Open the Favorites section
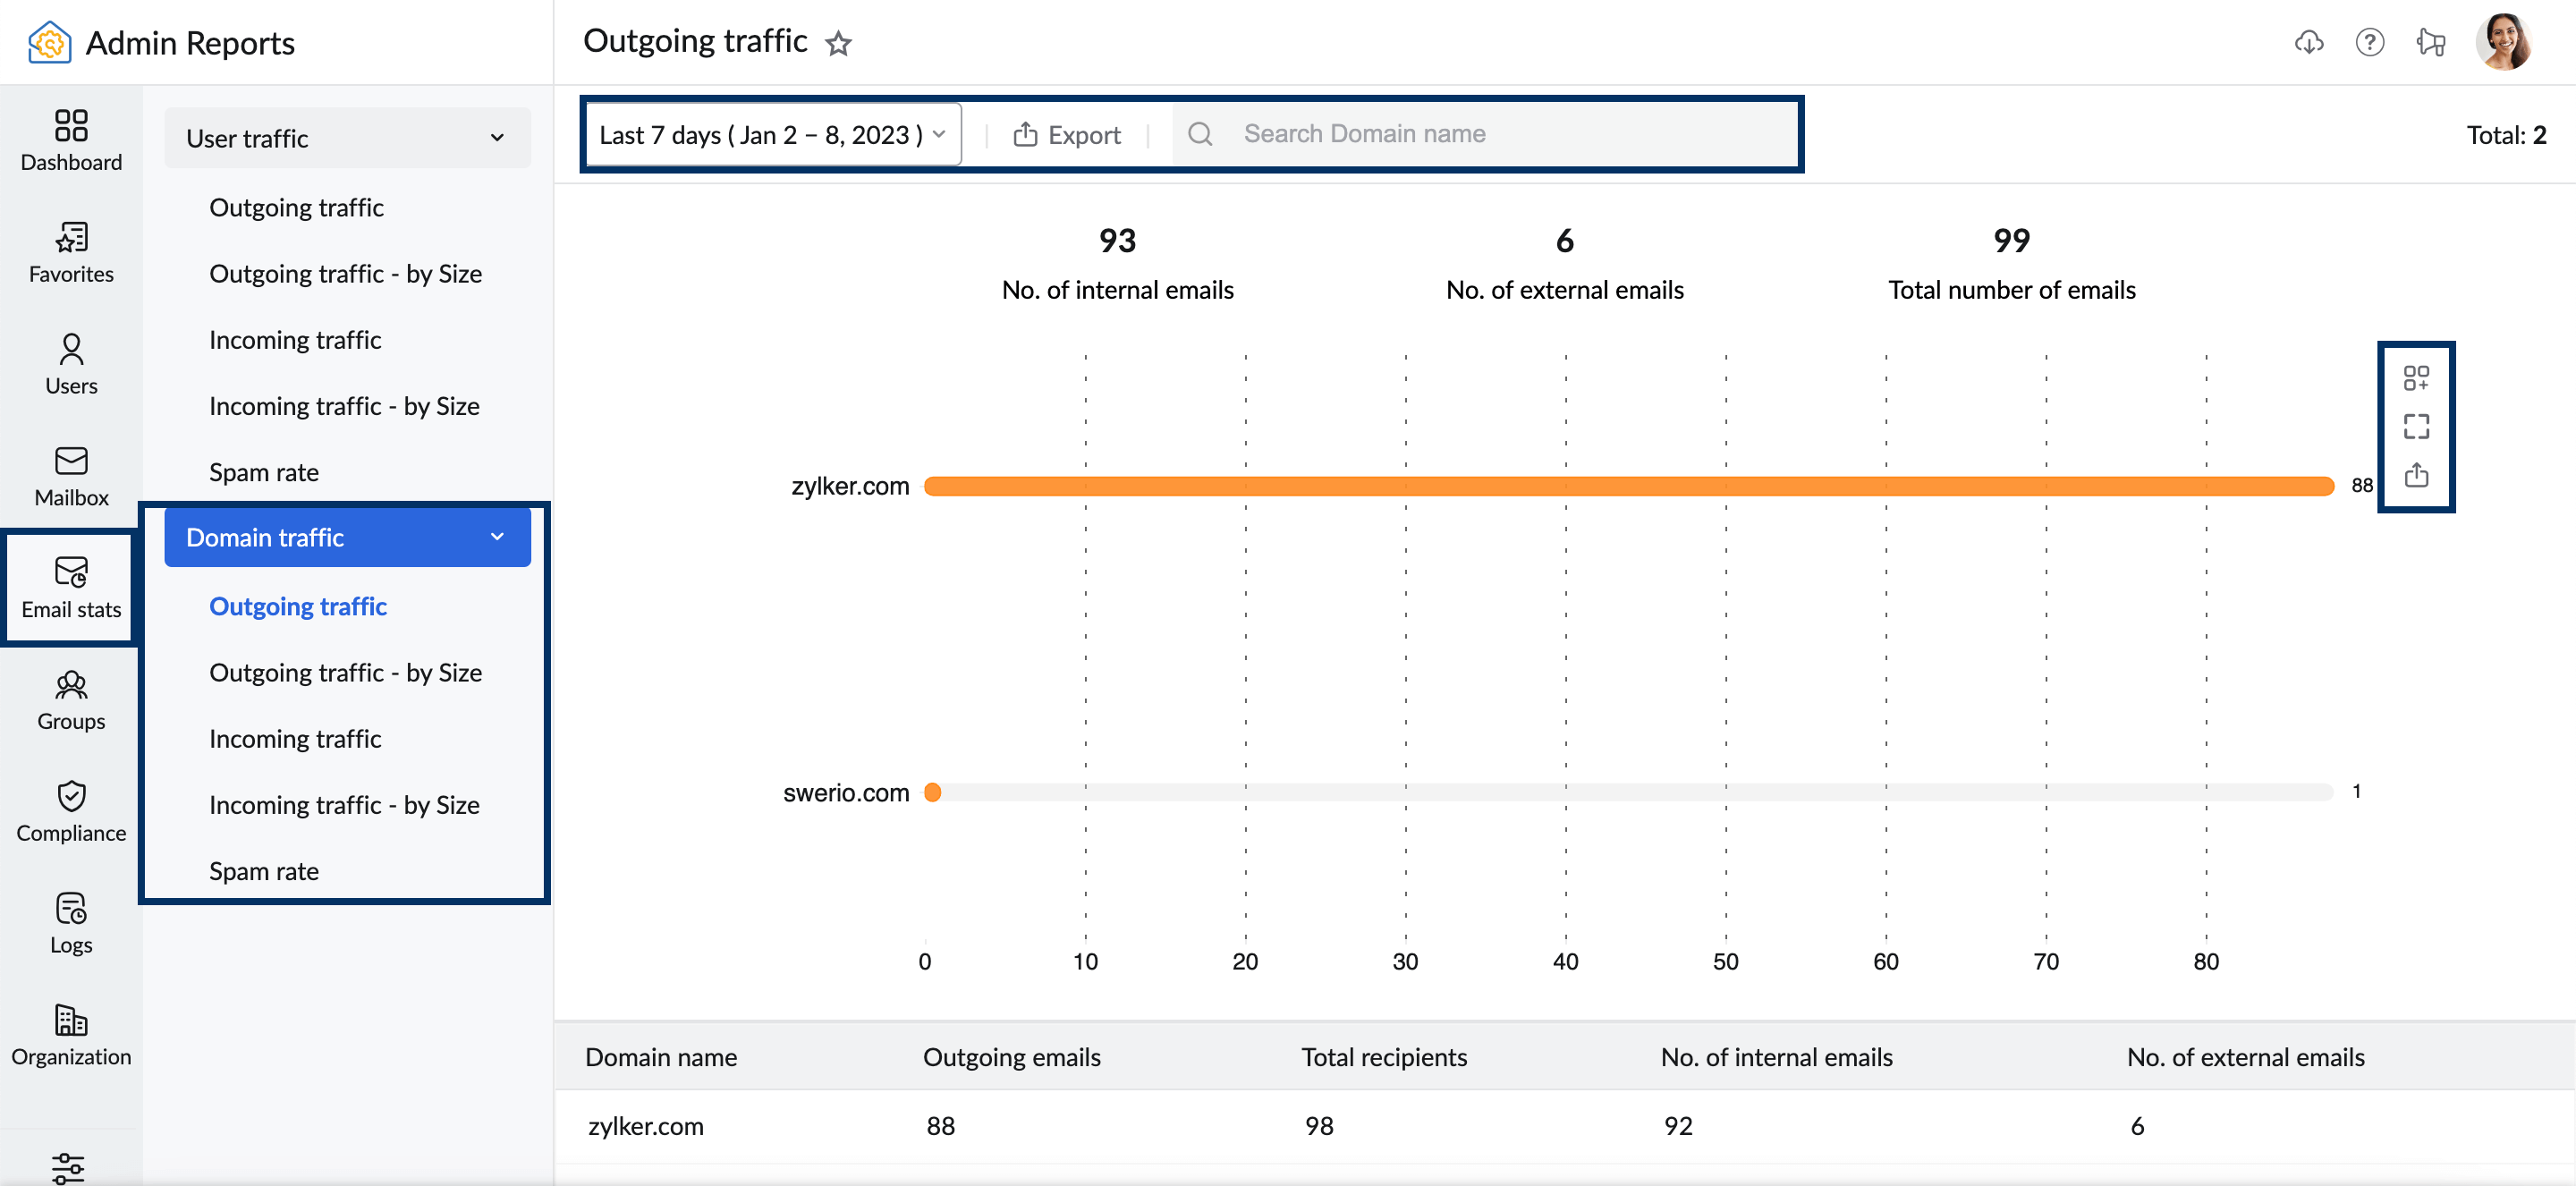2576x1186 pixels. click(x=71, y=252)
